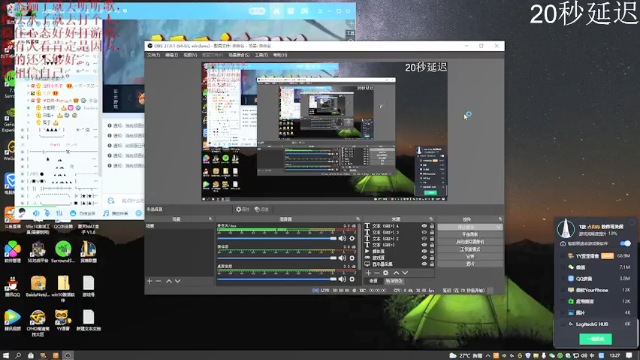This screenshot has width=640, height=360.
Task: Toggle visibility of 显示器采集 source
Action: tap(424, 264)
